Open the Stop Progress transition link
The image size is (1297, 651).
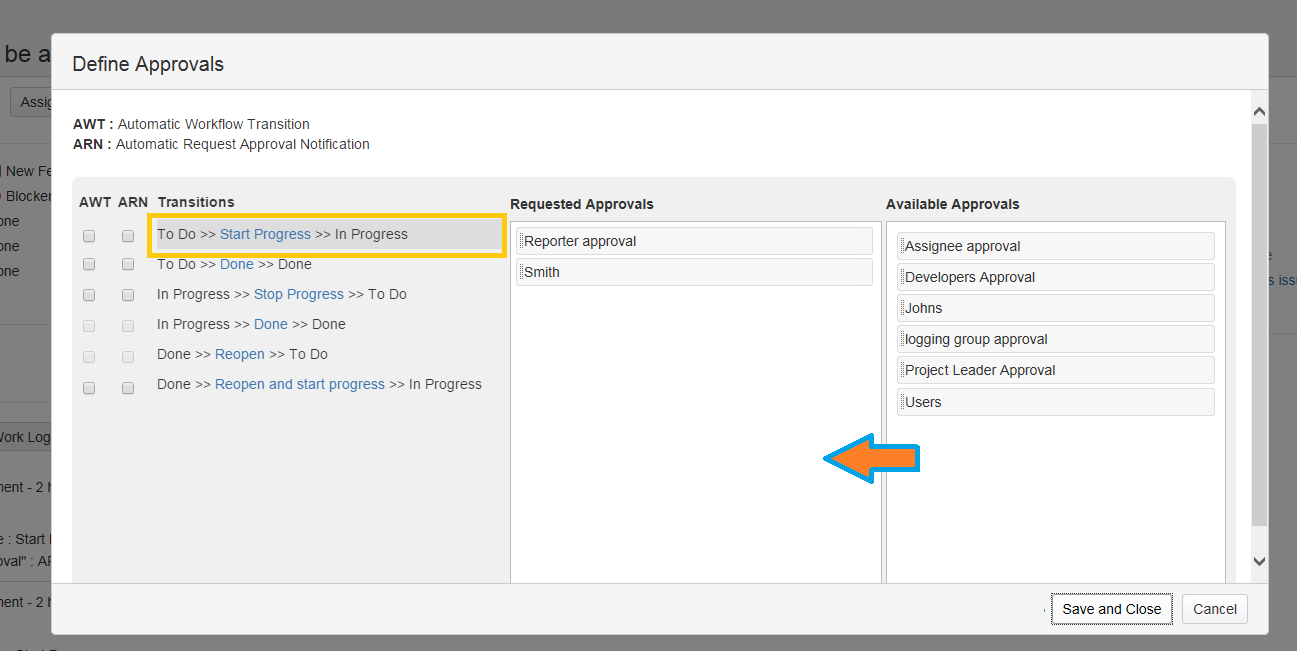[x=299, y=294]
